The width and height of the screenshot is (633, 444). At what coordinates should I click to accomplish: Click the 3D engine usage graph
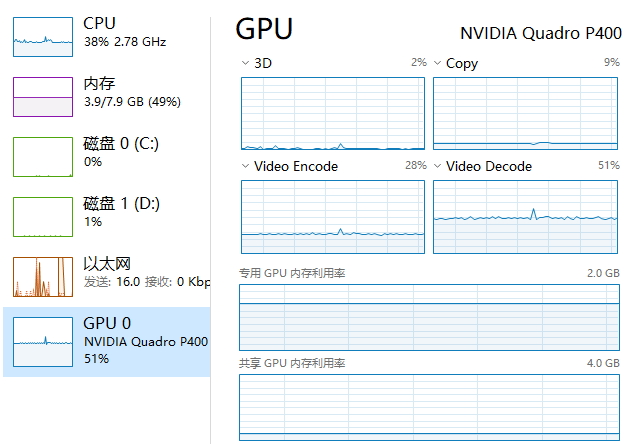tap(334, 113)
